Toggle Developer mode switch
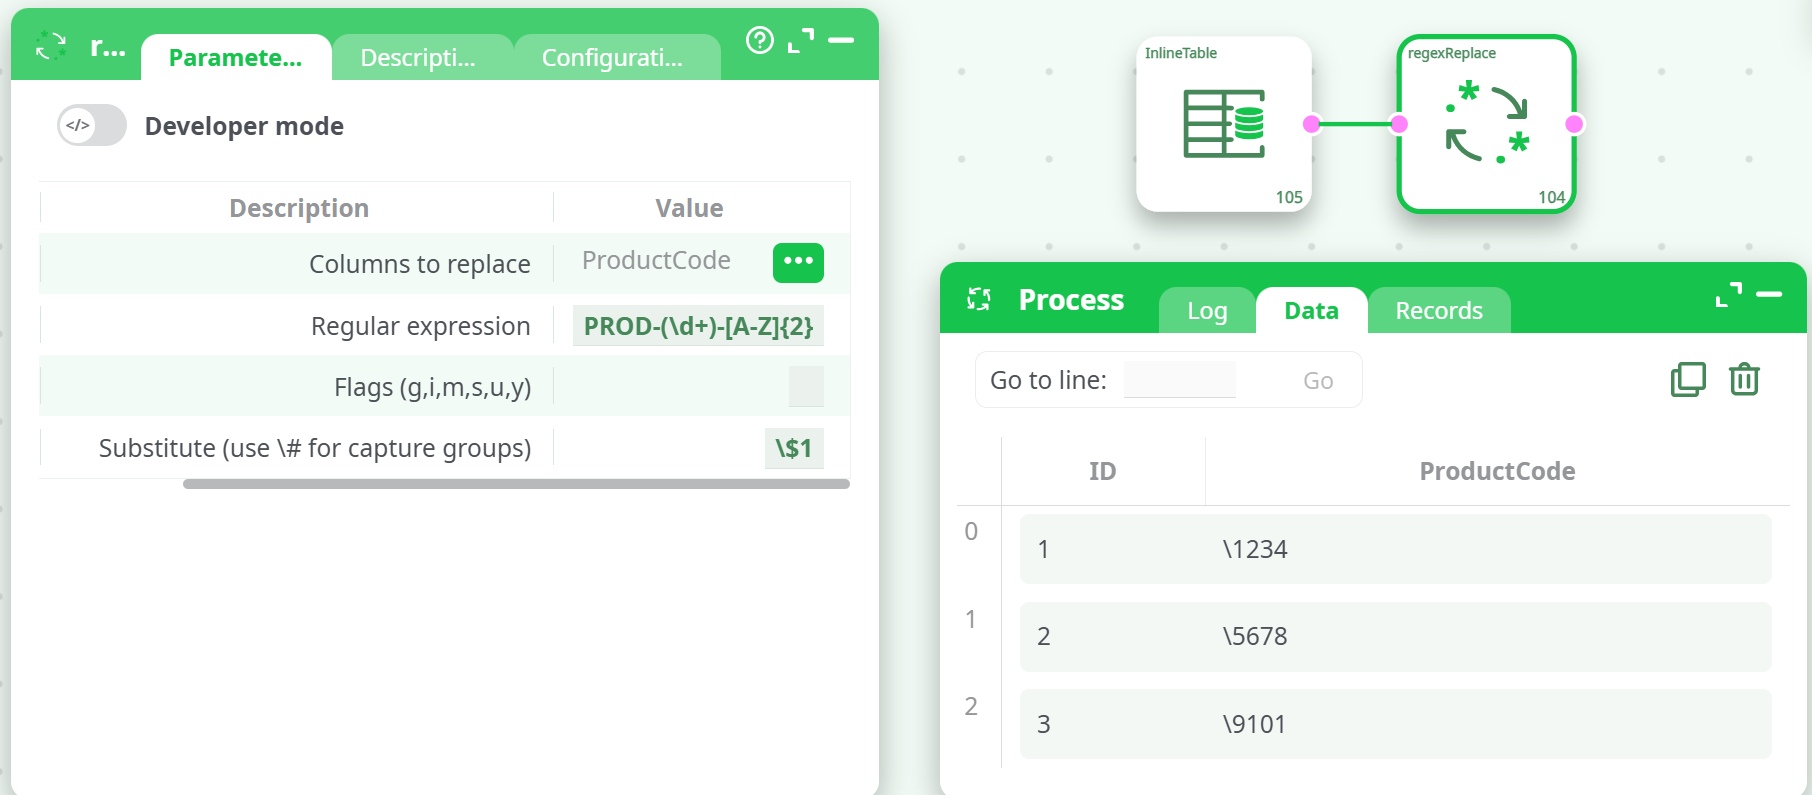The image size is (1812, 795). tap(92, 126)
